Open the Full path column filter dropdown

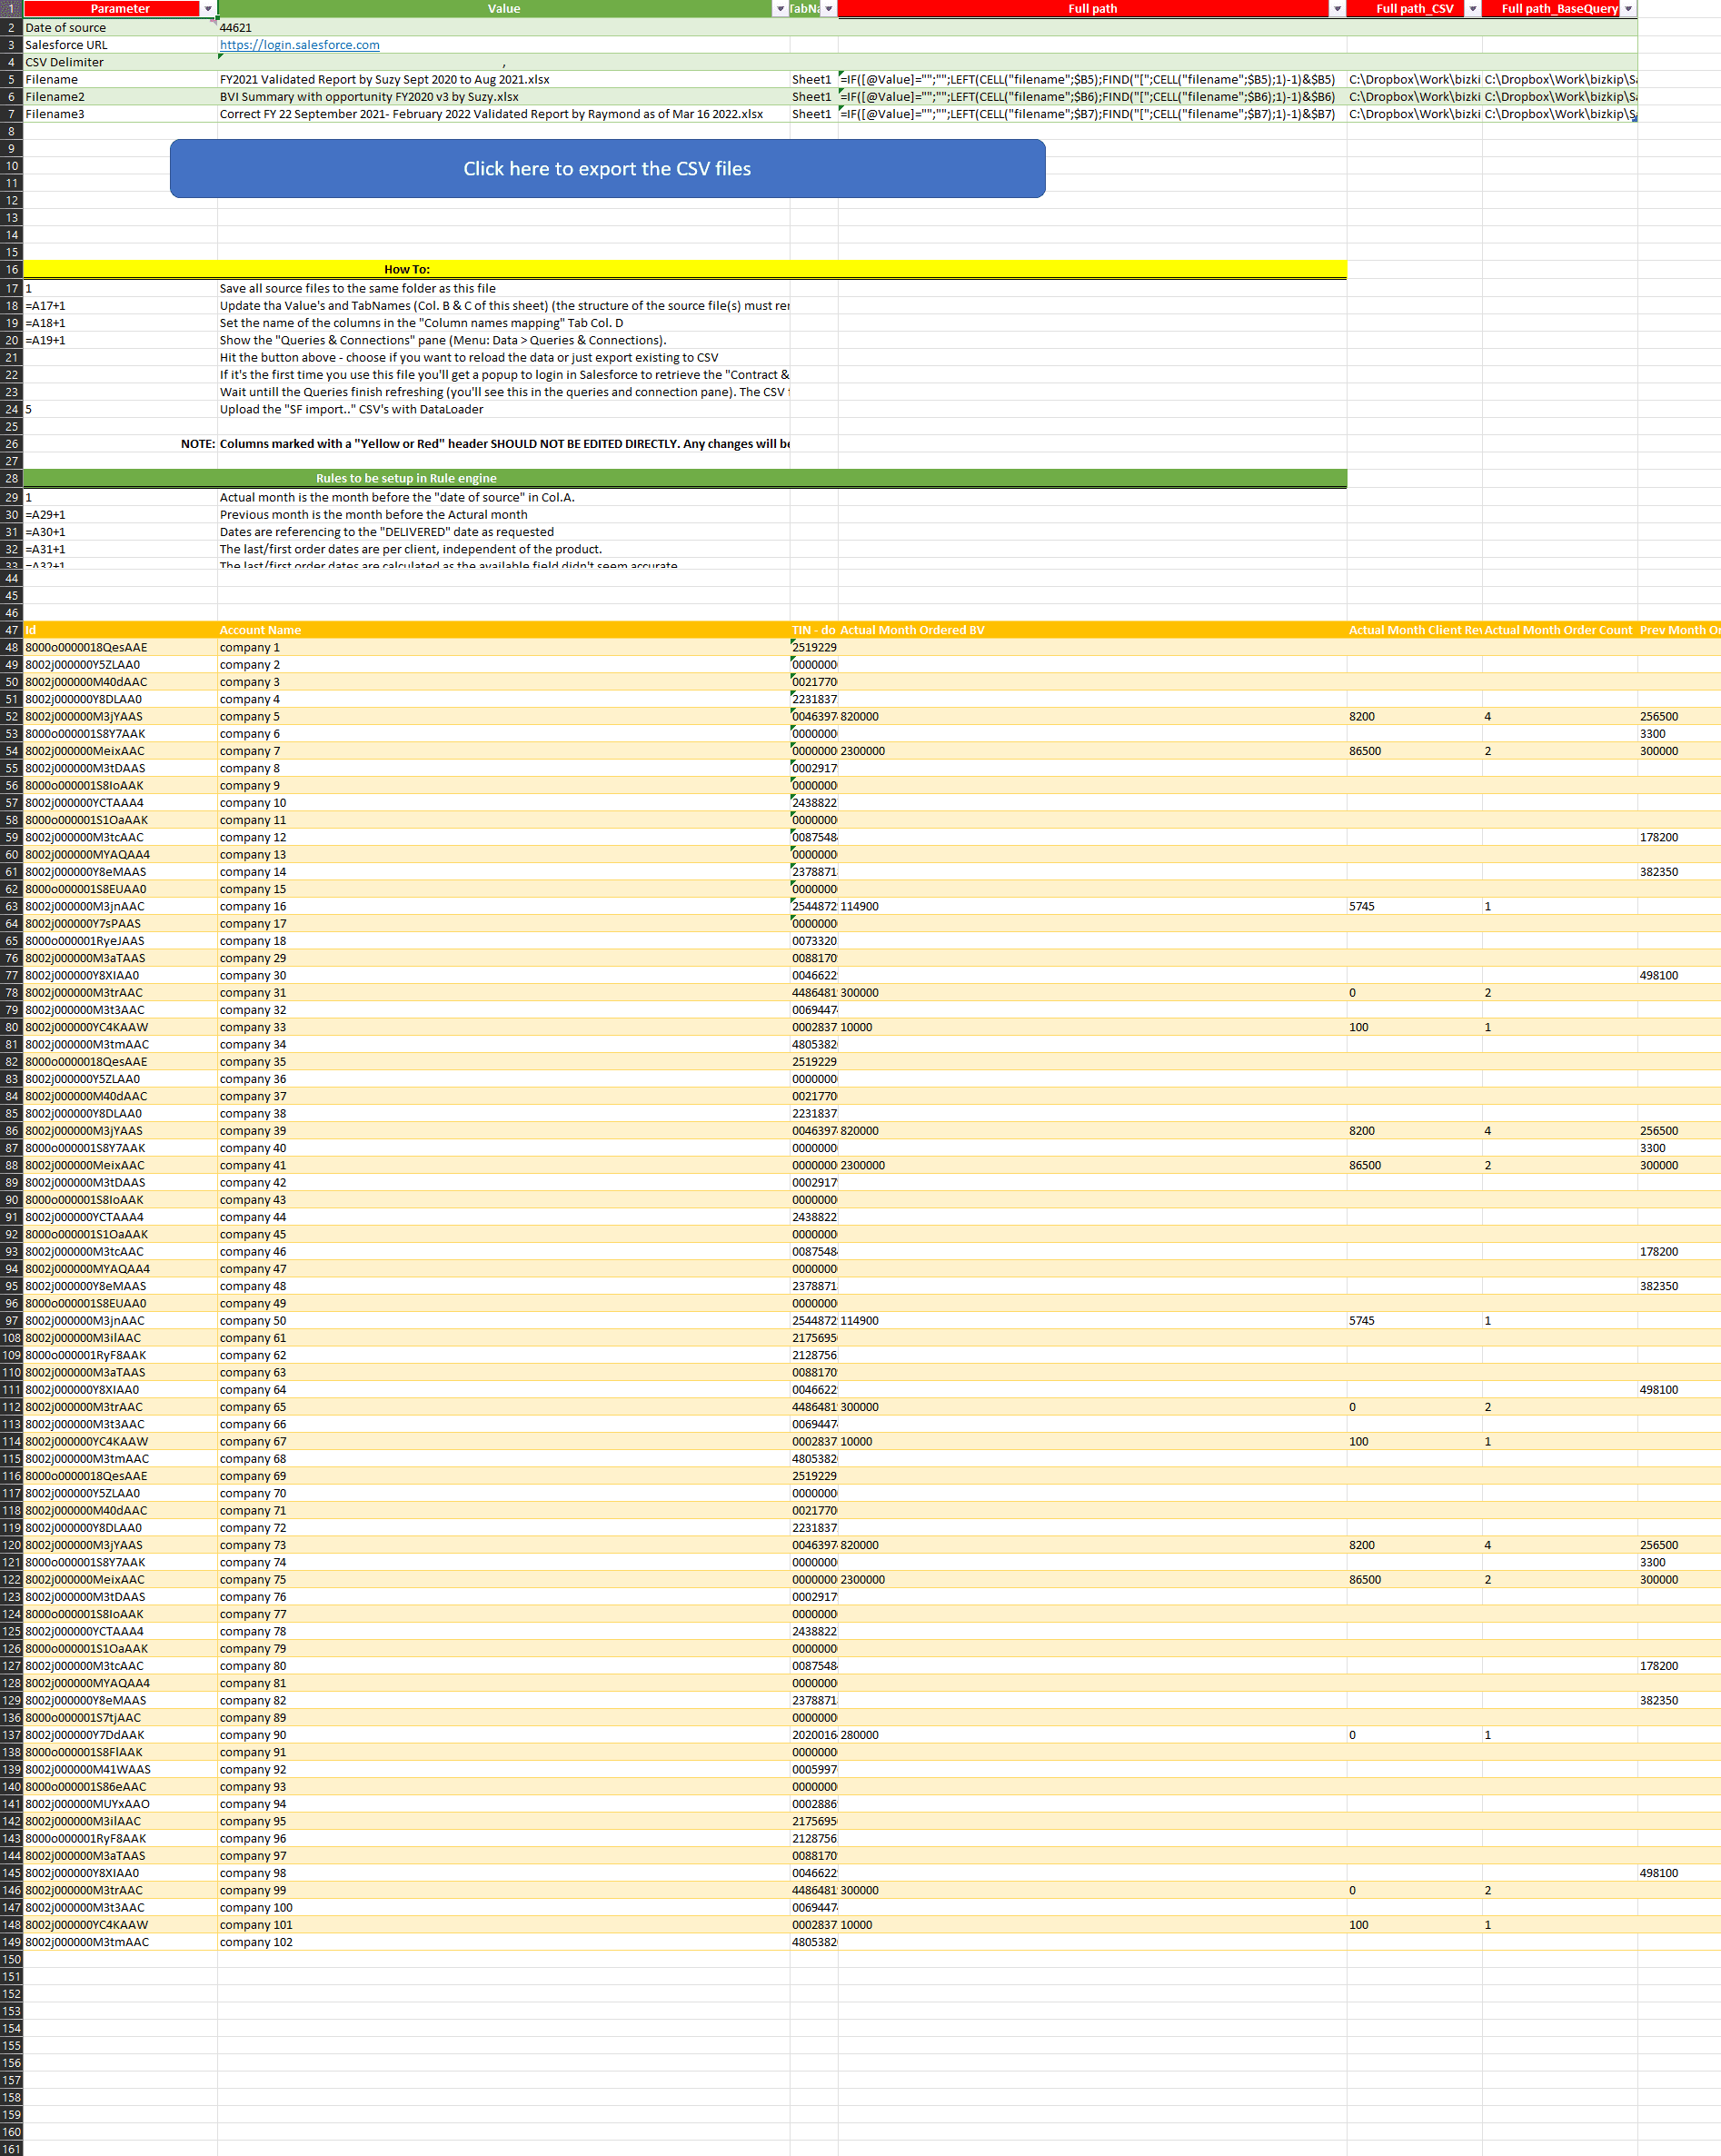[1337, 9]
